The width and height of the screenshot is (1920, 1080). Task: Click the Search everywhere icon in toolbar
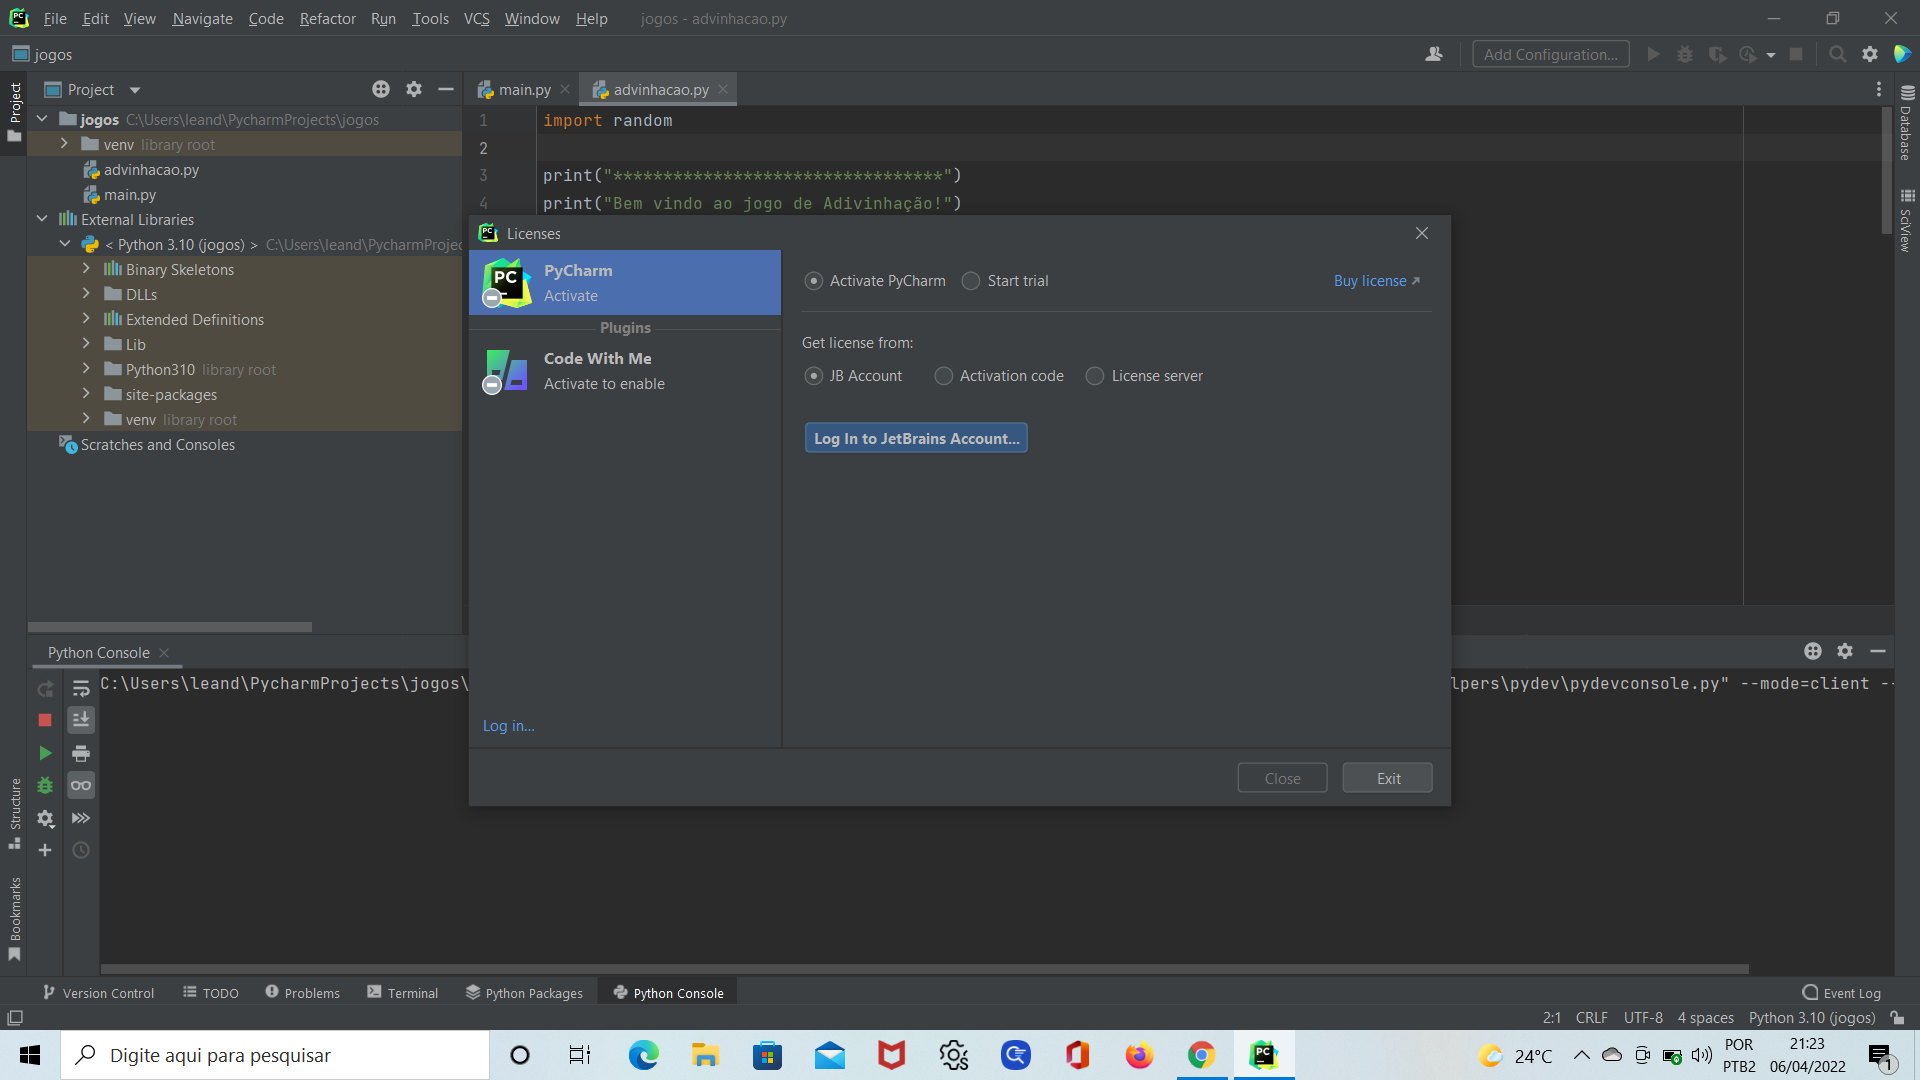1836,54
